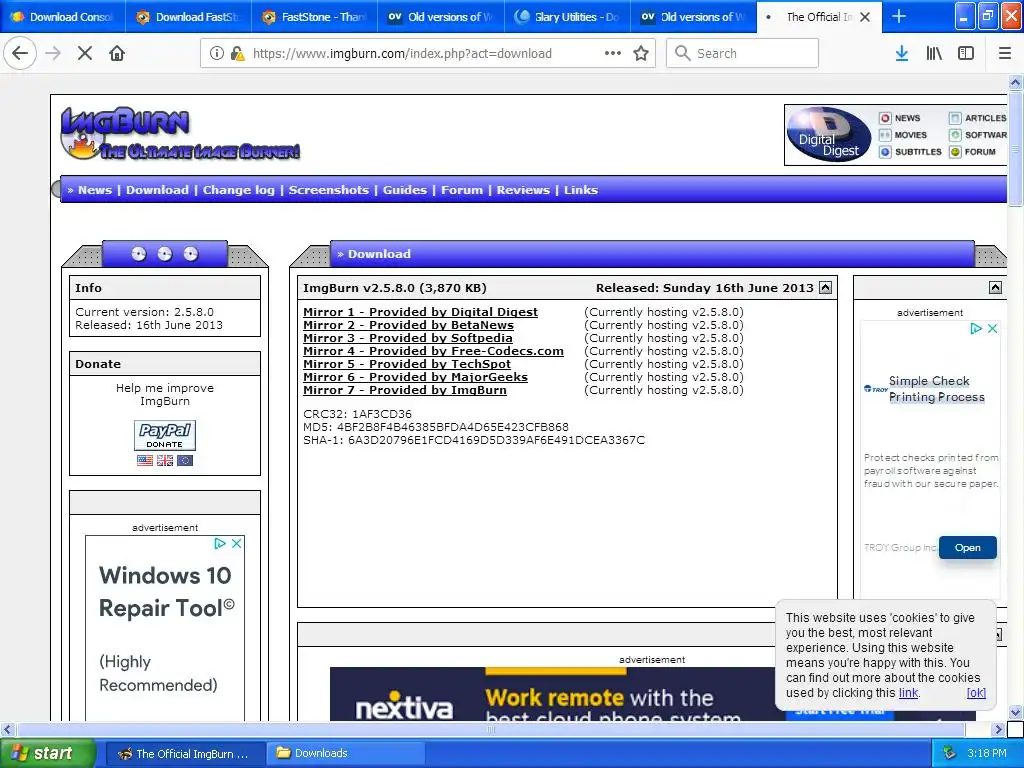Open the Change log menu item
Viewport: 1024px width, 768px height.
tap(238, 190)
